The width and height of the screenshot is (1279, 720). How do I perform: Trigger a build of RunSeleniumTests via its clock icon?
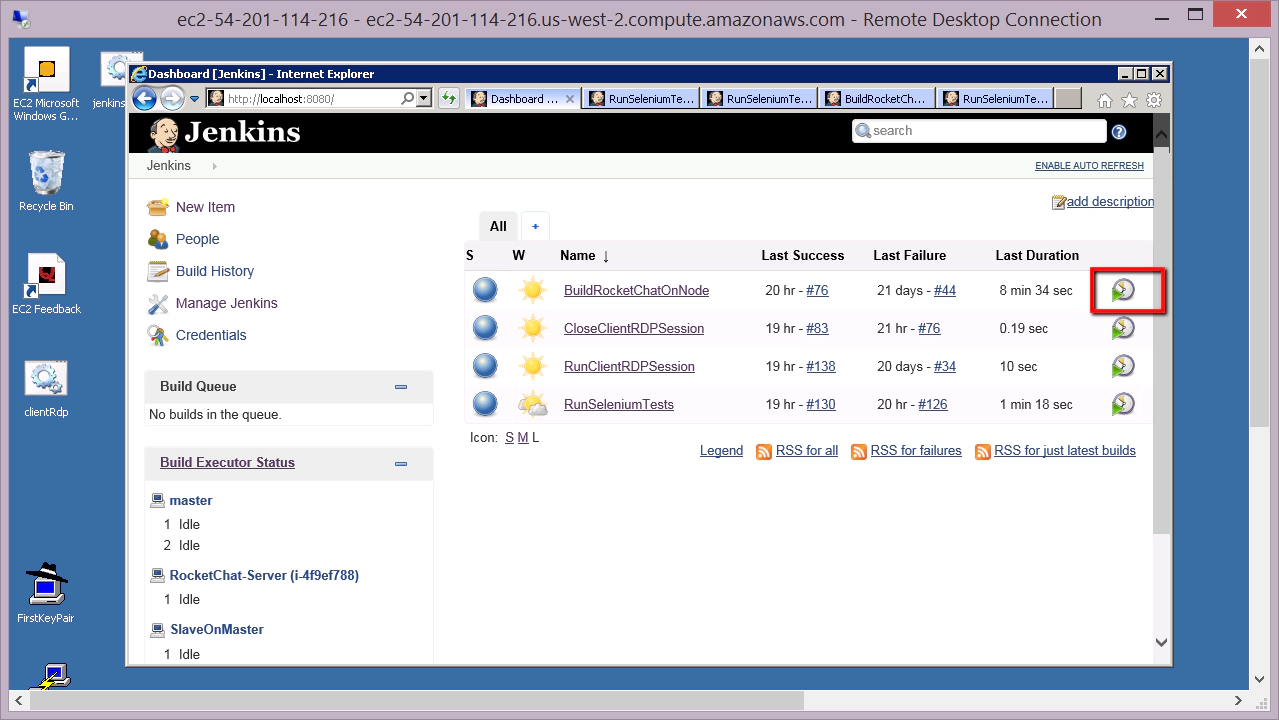1122,404
